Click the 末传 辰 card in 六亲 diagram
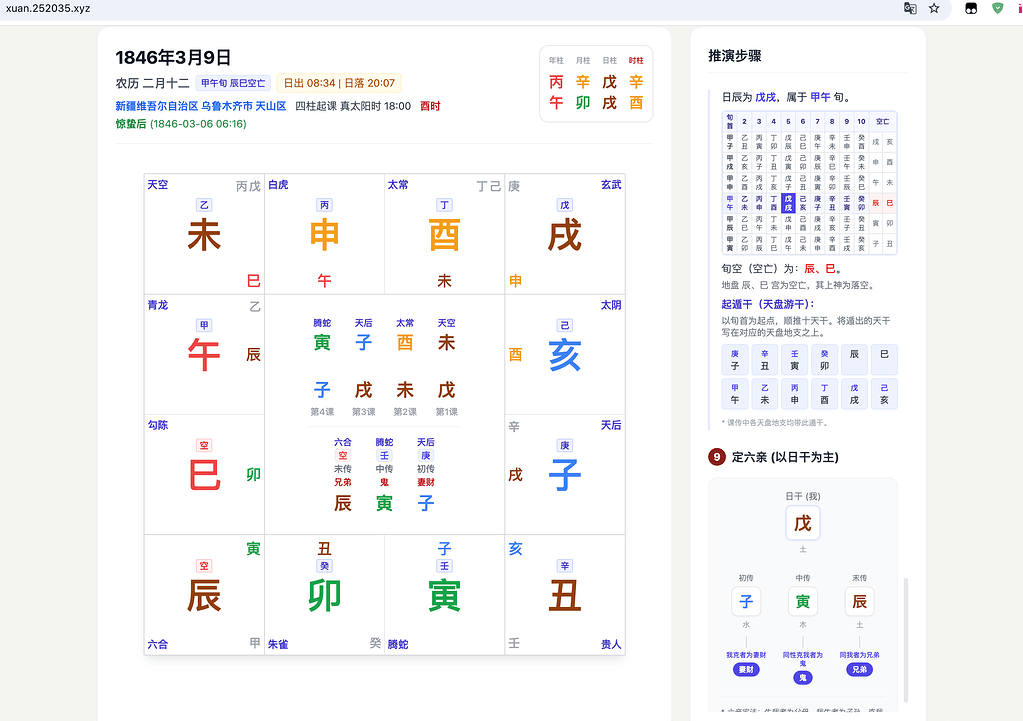Viewport: 1023px width, 721px height. click(x=859, y=601)
